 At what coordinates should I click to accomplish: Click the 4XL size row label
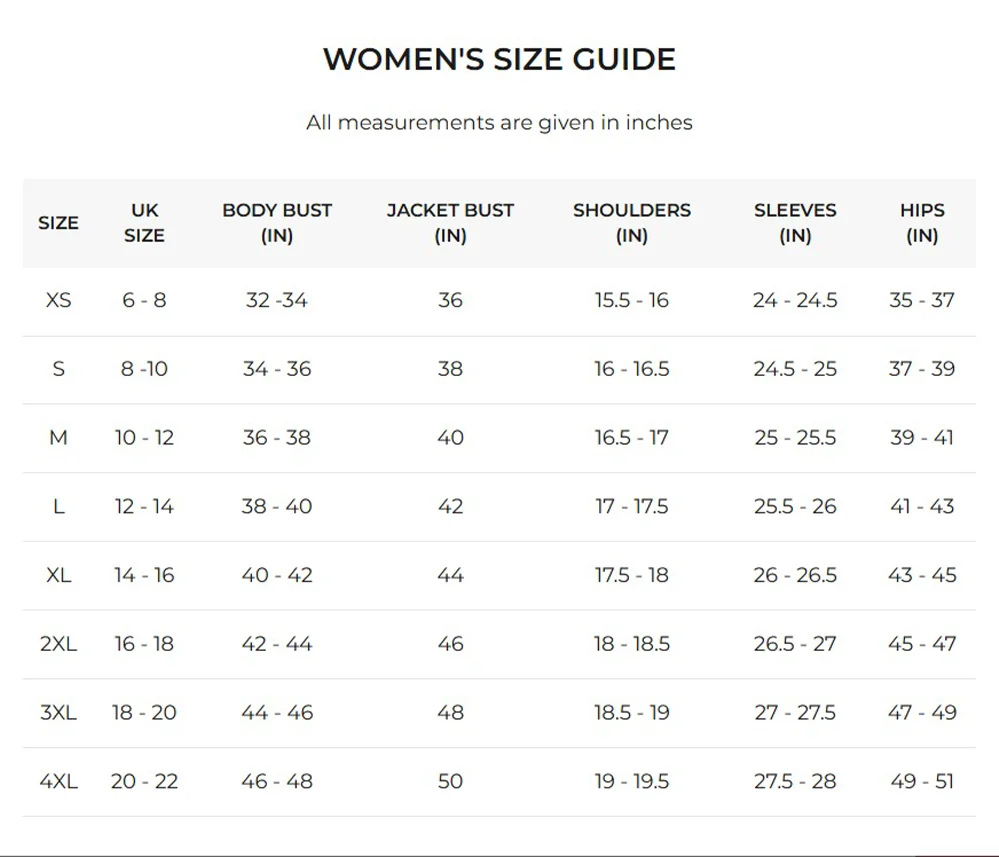(59, 781)
